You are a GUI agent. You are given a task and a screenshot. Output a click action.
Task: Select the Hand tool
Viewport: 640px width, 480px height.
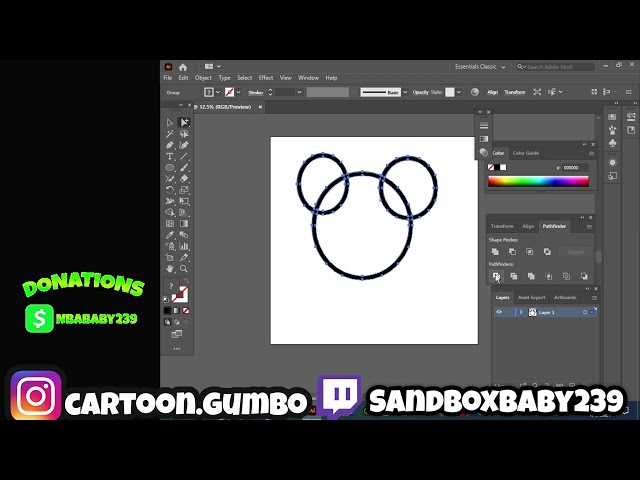click(170, 269)
